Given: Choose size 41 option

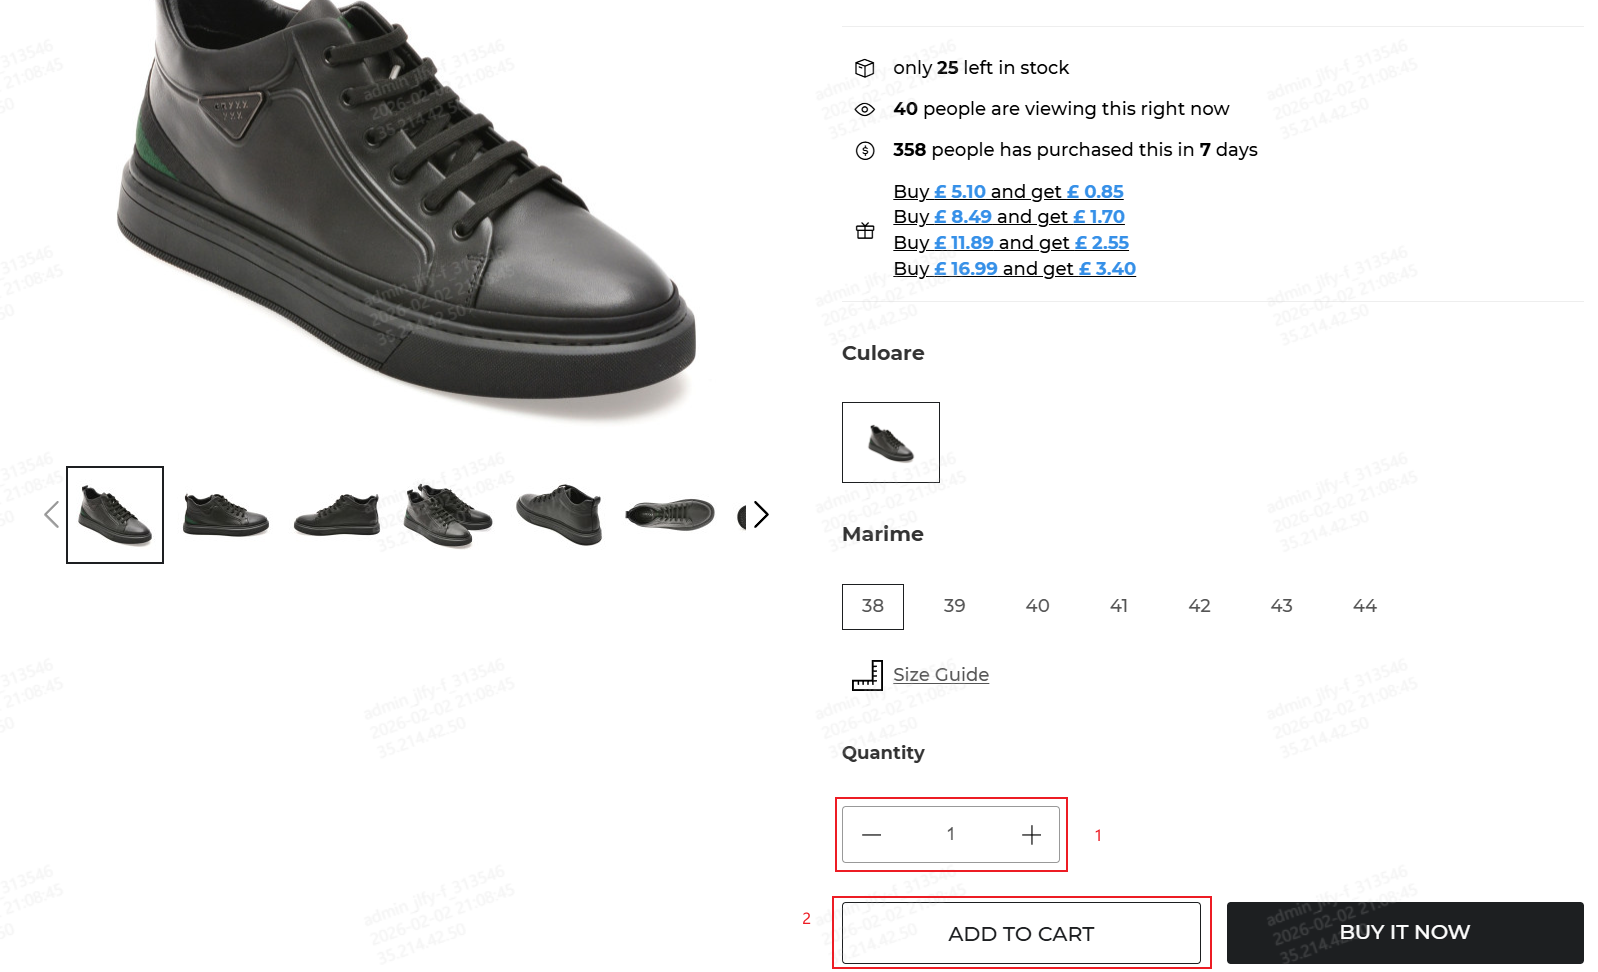Looking at the screenshot, I should point(1119,606).
